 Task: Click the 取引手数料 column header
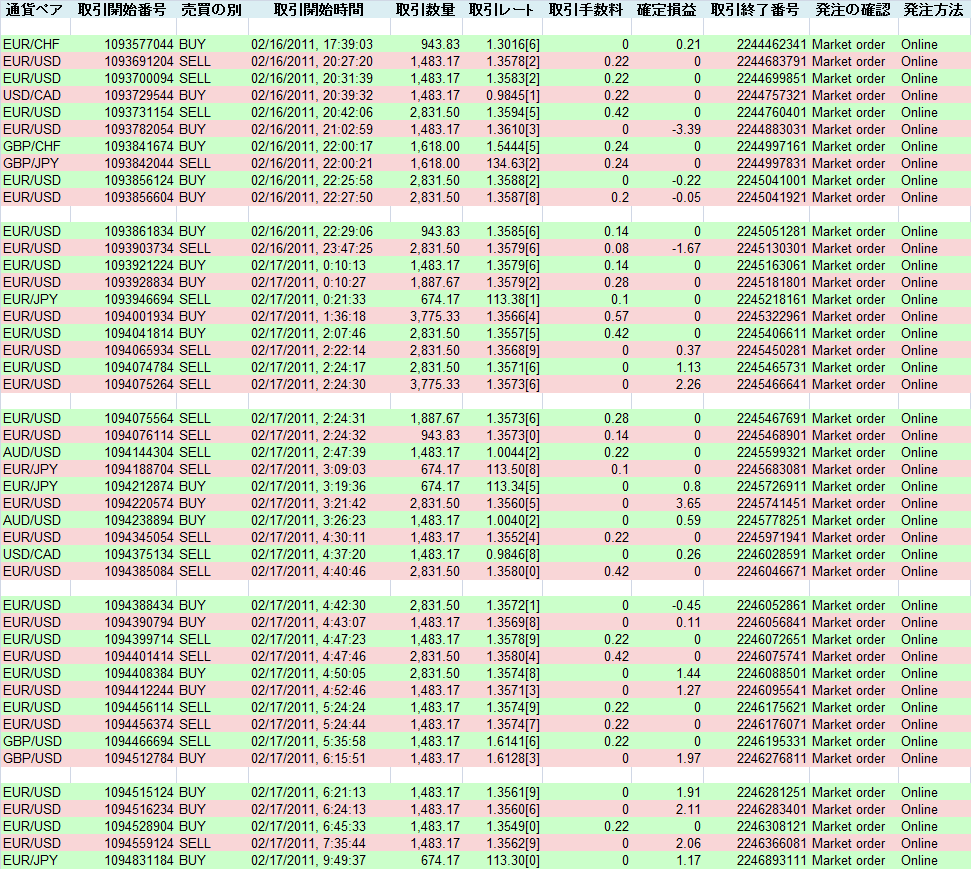589,10
